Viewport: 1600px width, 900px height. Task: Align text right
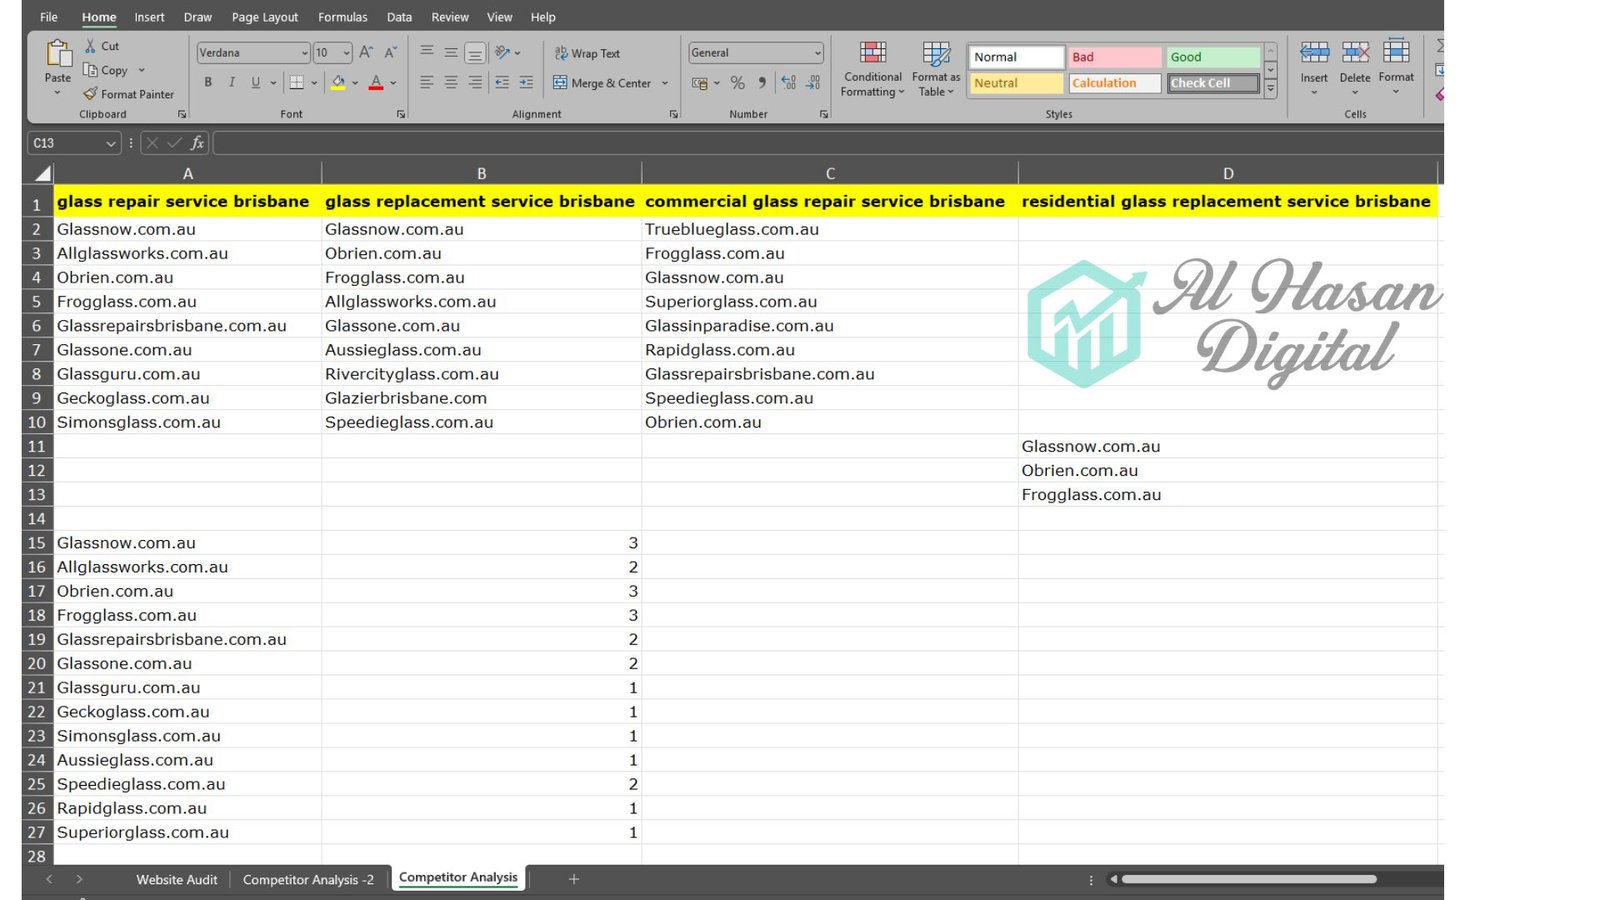click(x=475, y=82)
